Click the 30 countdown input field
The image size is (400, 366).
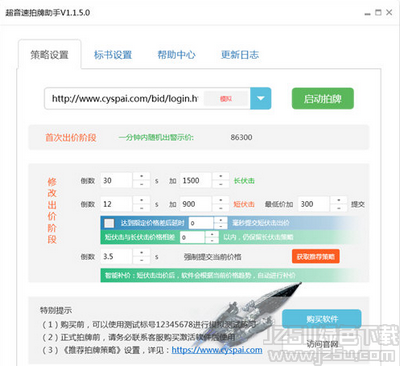coord(117,180)
